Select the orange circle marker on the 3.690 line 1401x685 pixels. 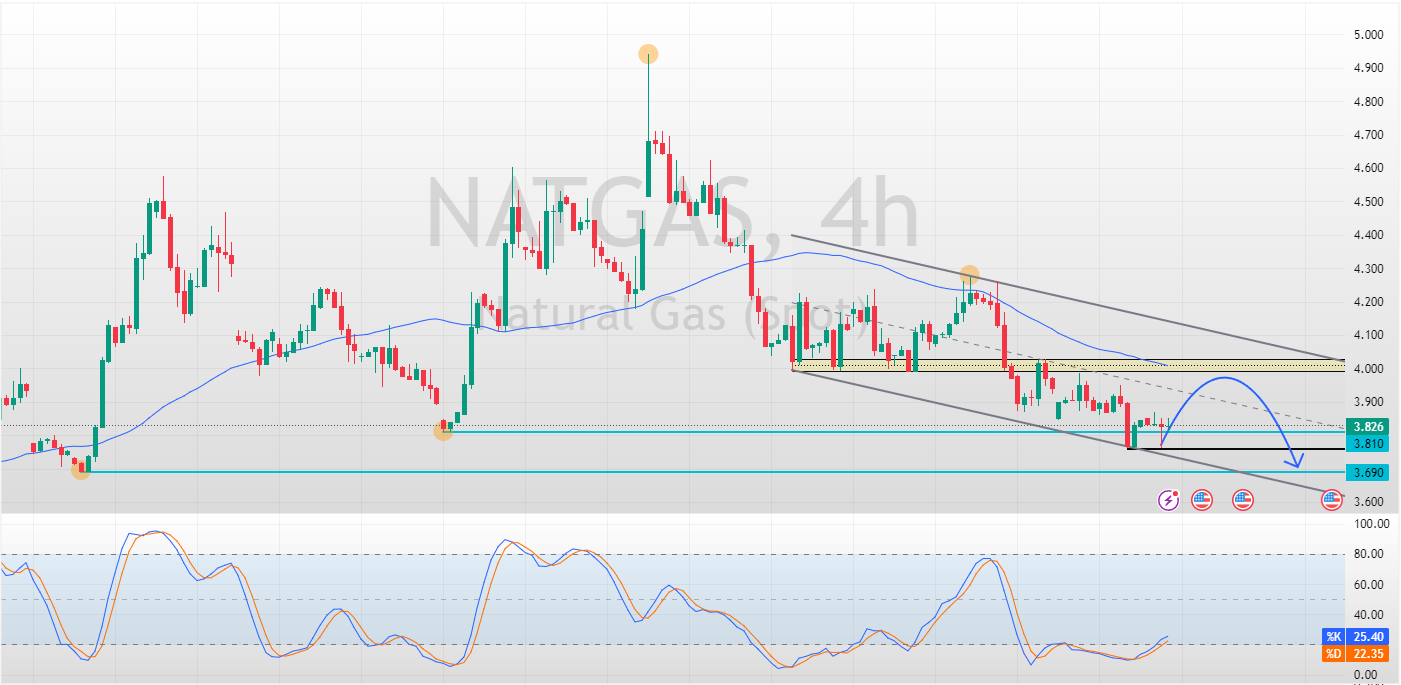[81, 470]
